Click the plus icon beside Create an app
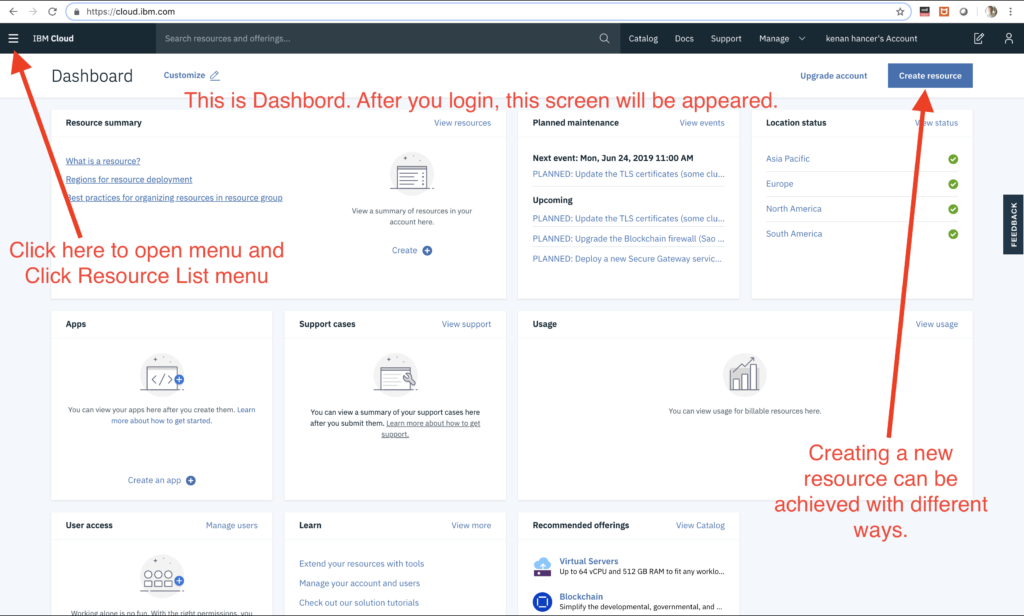This screenshot has height=616, width=1024. (191, 481)
